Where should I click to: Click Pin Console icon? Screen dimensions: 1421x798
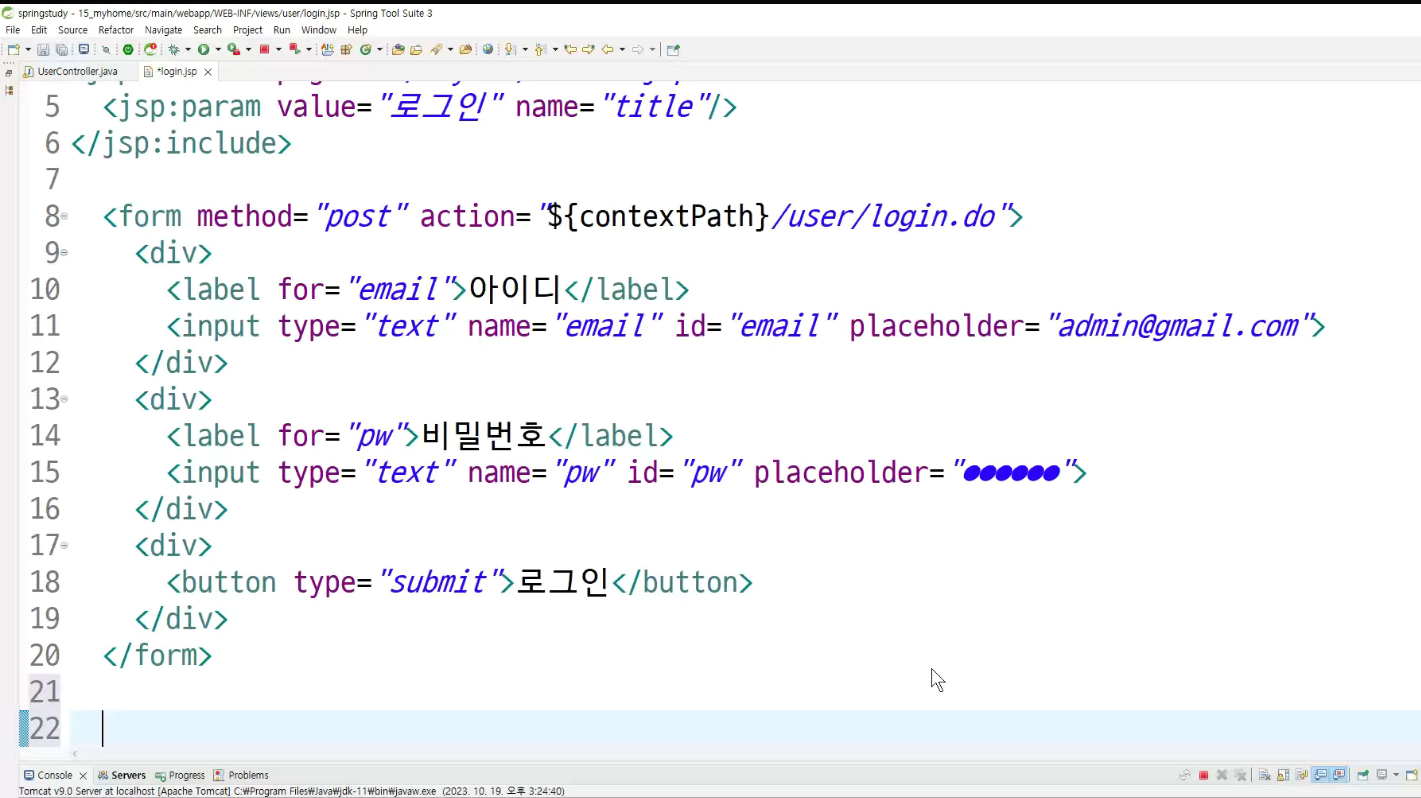[x=1363, y=775]
